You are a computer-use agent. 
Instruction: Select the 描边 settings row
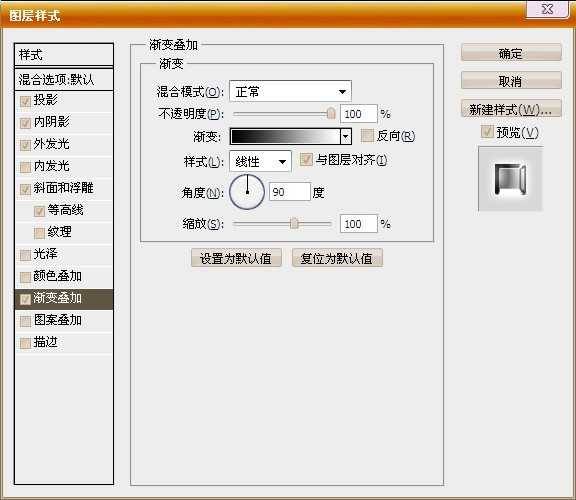pos(64,343)
